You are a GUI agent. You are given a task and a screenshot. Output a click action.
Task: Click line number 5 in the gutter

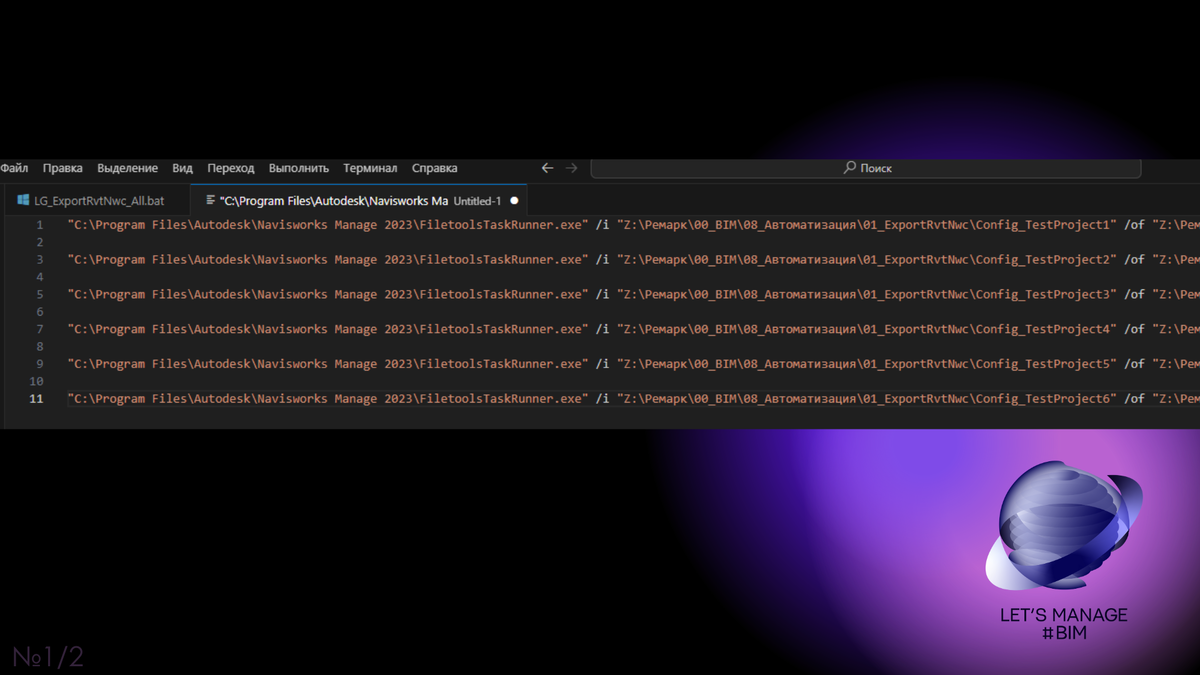(x=40, y=295)
